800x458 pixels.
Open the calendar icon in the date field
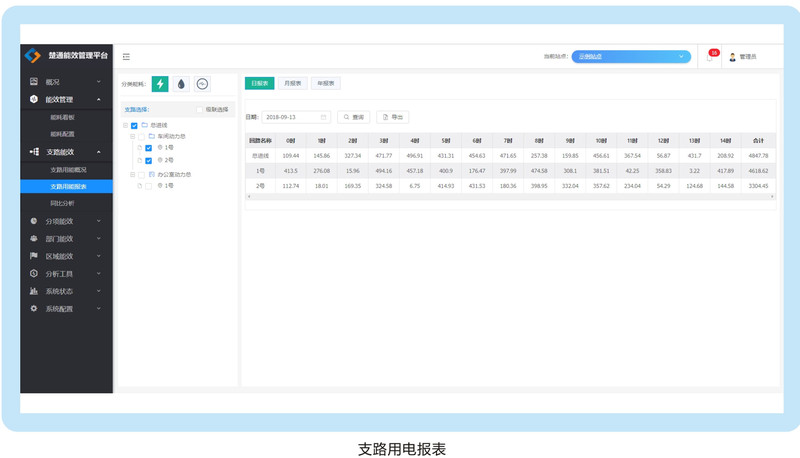[323, 117]
